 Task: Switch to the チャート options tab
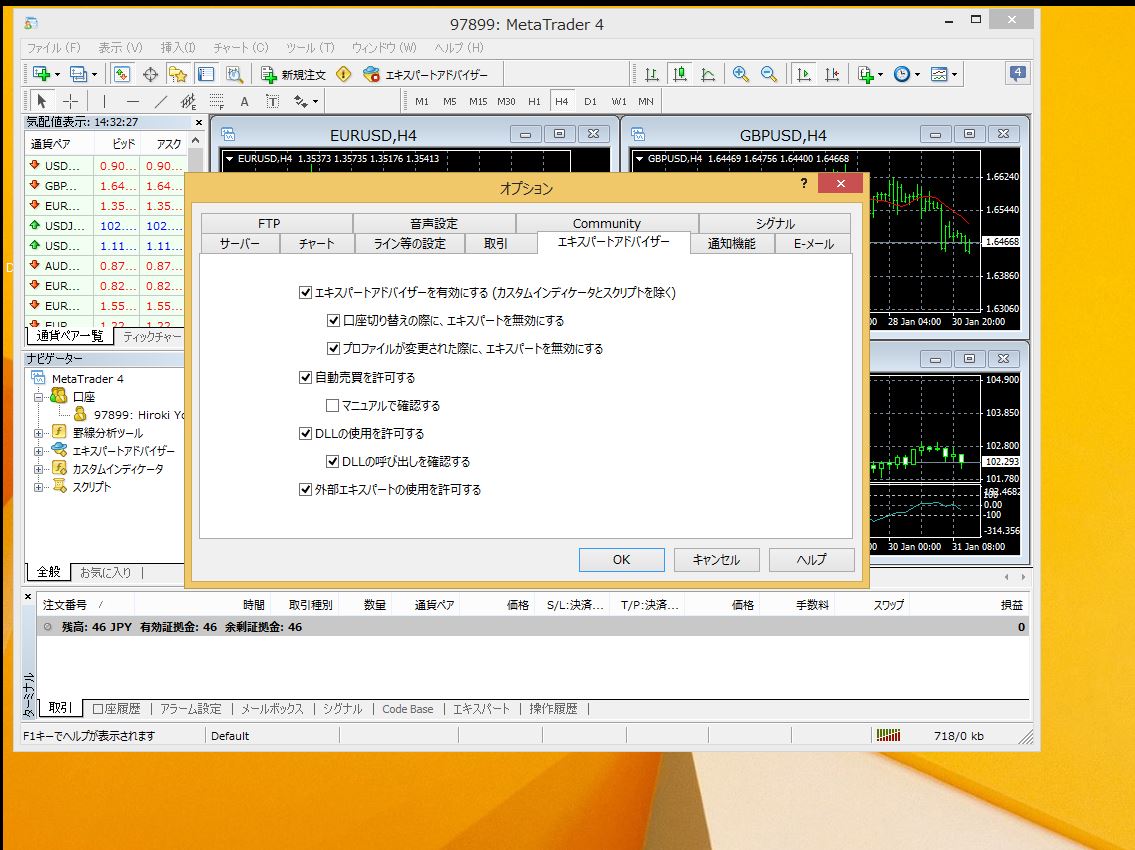(x=317, y=244)
